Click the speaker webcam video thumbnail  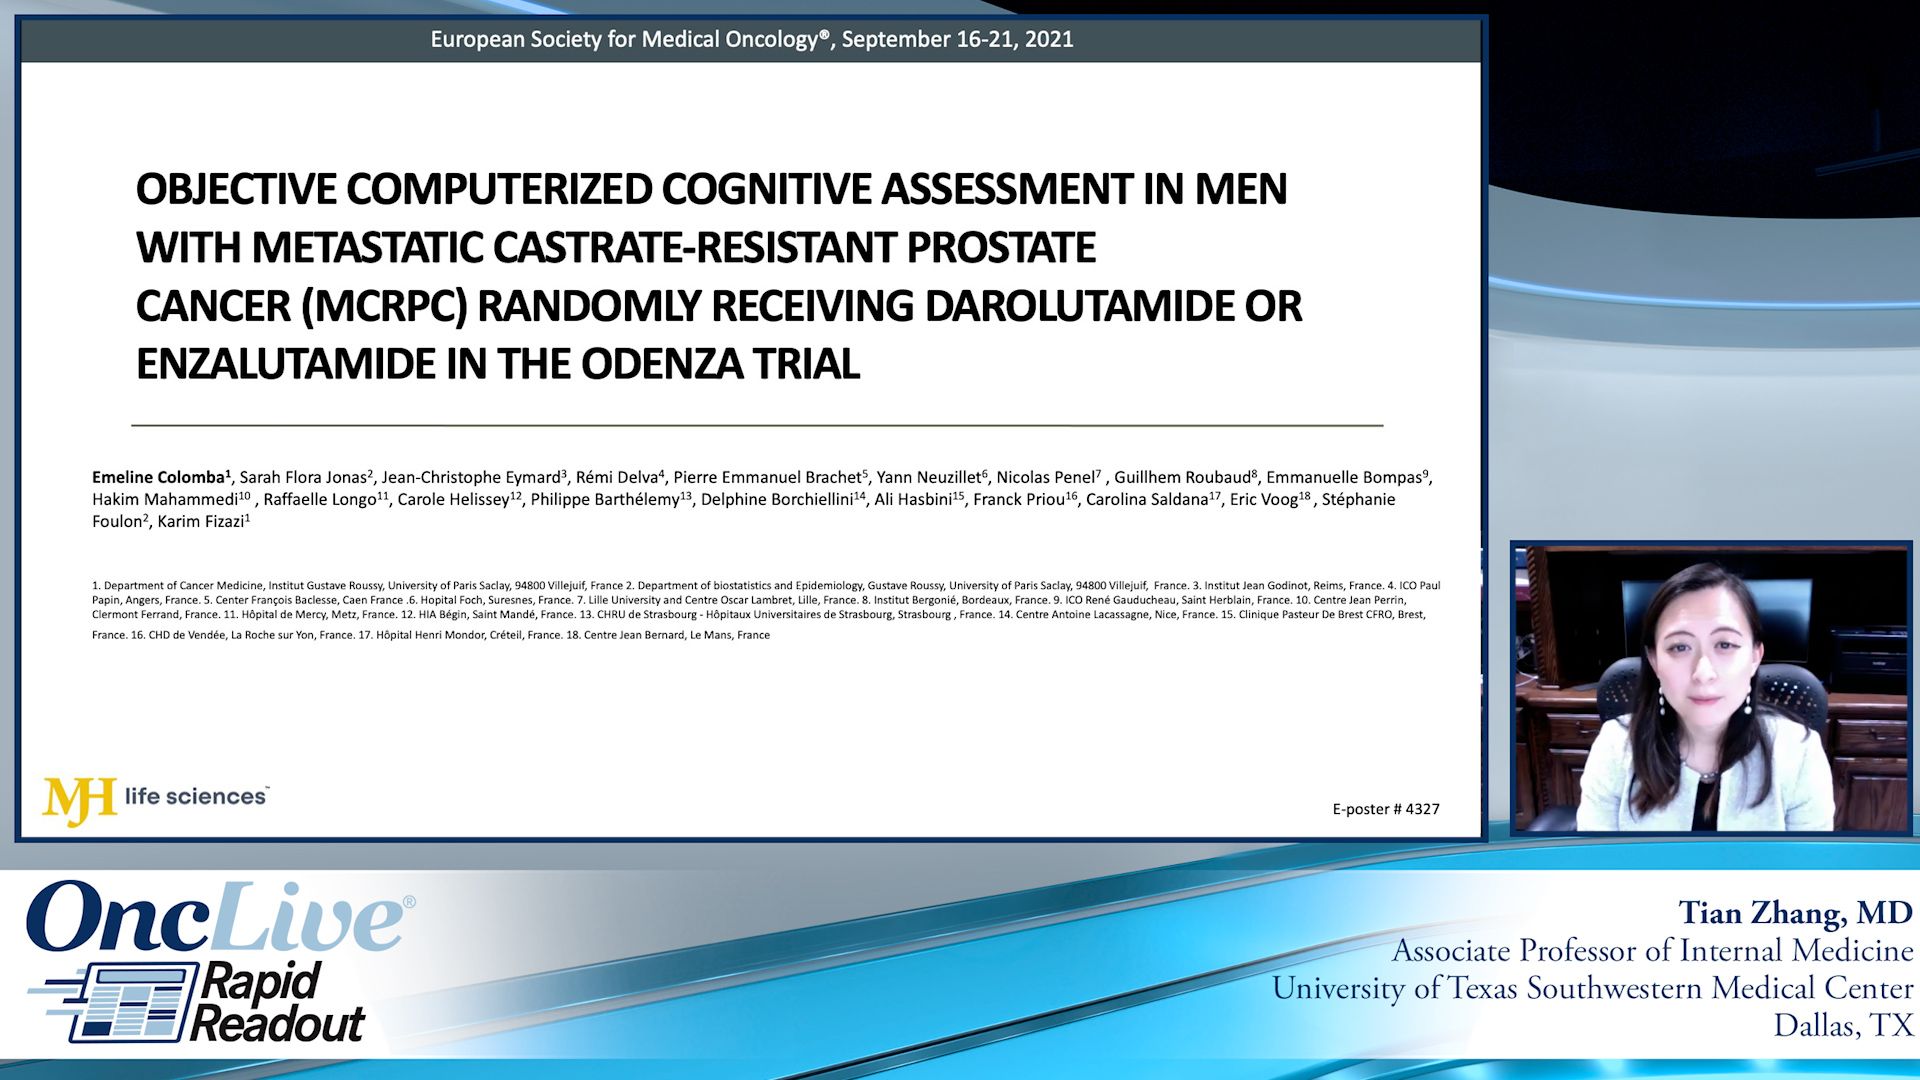(x=1711, y=688)
